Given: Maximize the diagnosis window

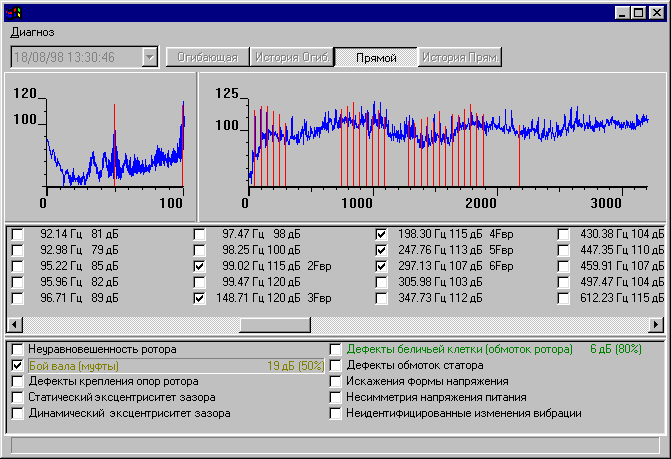Looking at the screenshot, I should coord(638,13).
